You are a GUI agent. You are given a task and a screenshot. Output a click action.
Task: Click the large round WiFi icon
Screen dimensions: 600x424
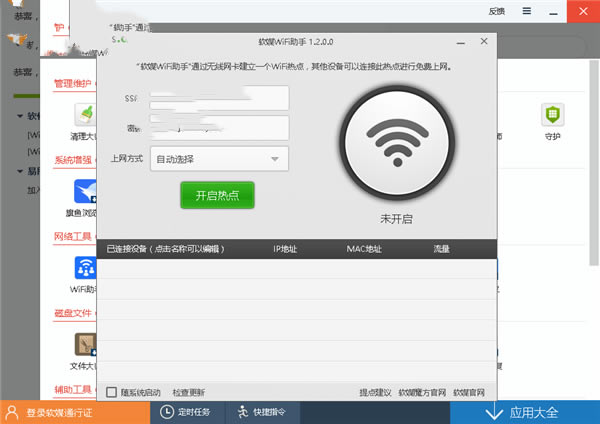pos(397,142)
